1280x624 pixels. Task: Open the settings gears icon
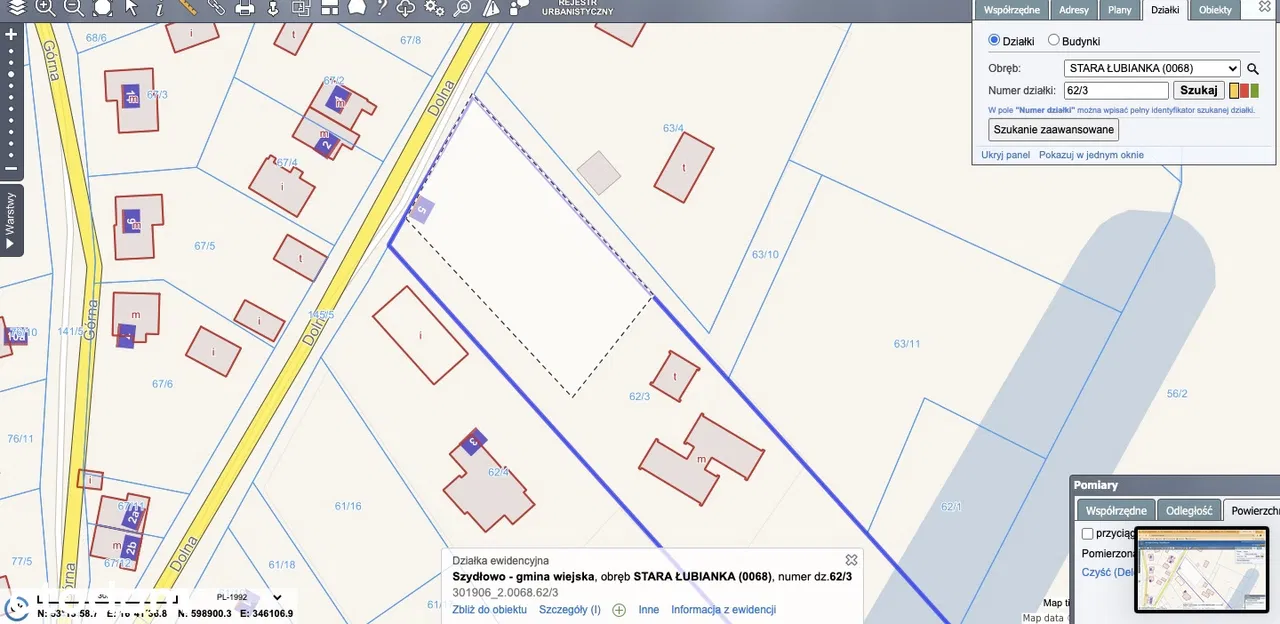(x=434, y=8)
